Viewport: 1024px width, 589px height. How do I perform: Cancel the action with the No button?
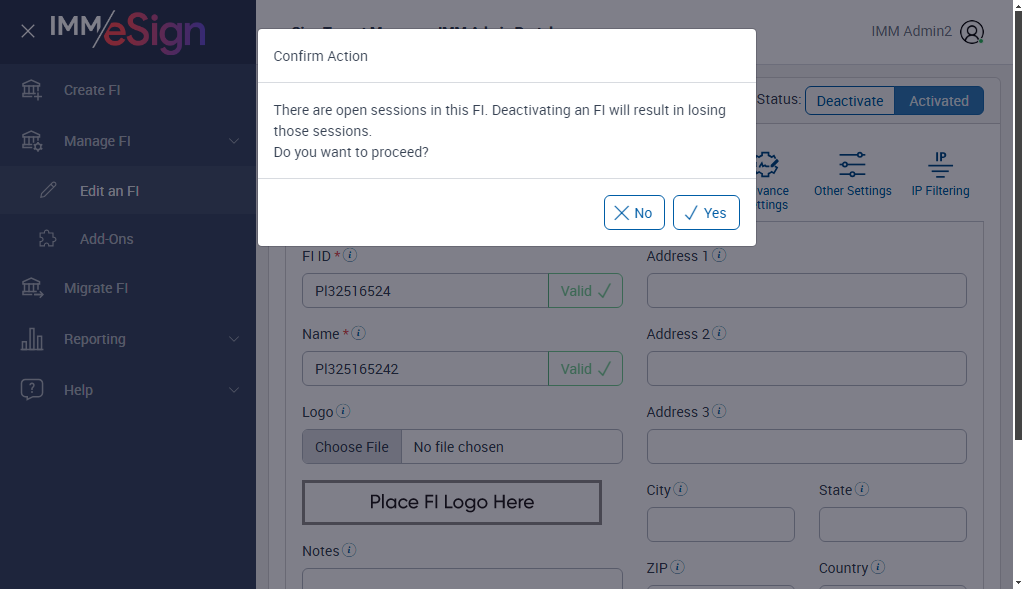(634, 213)
